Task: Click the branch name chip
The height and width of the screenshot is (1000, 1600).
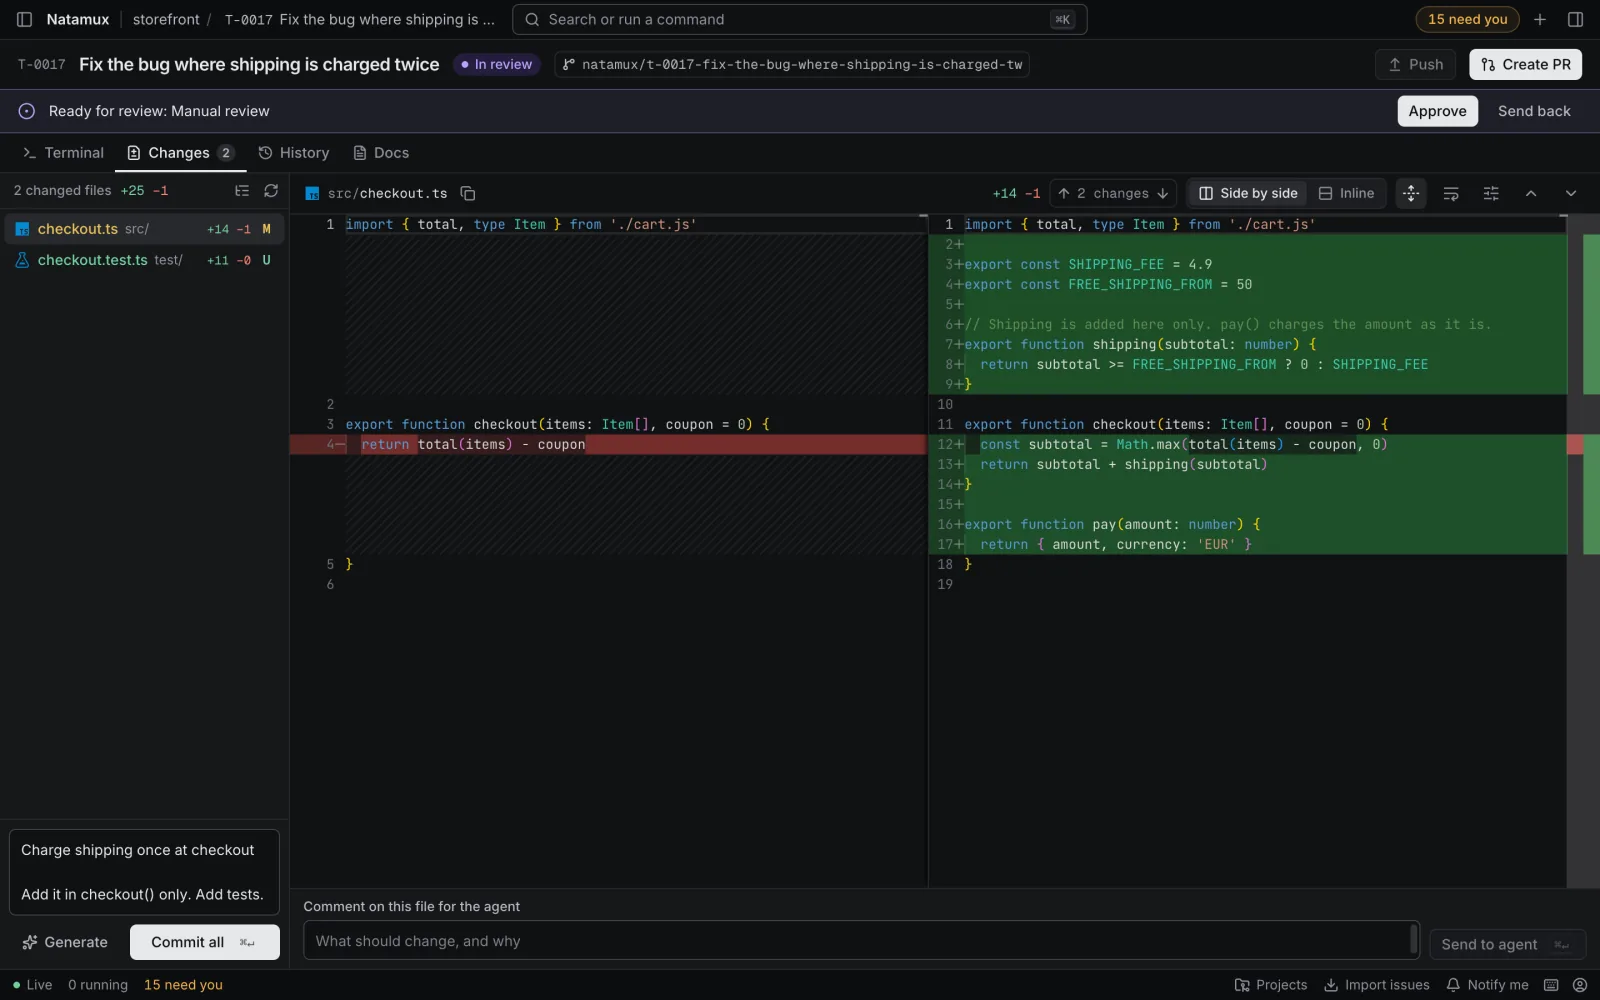Action: (792, 64)
